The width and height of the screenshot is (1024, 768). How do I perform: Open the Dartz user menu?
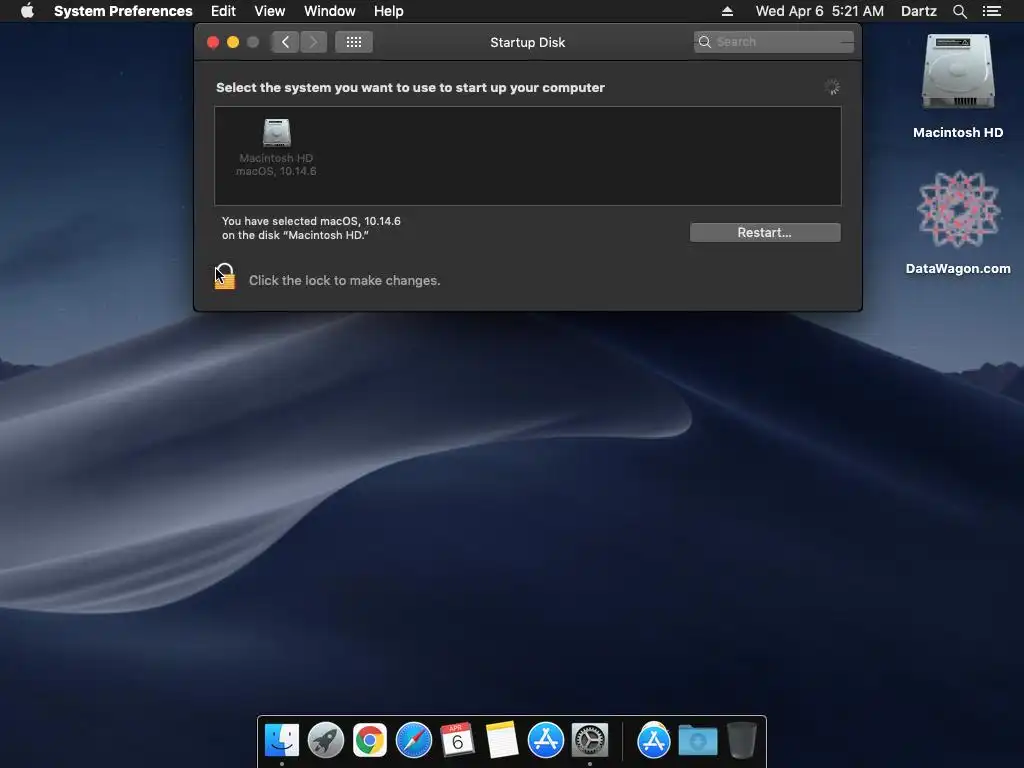(x=918, y=11)
